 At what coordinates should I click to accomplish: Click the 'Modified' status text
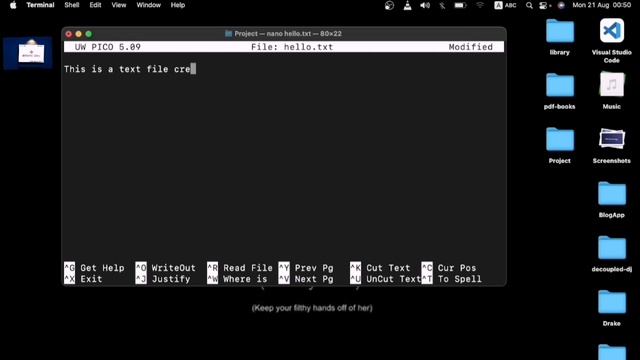(x=471, y=47)
